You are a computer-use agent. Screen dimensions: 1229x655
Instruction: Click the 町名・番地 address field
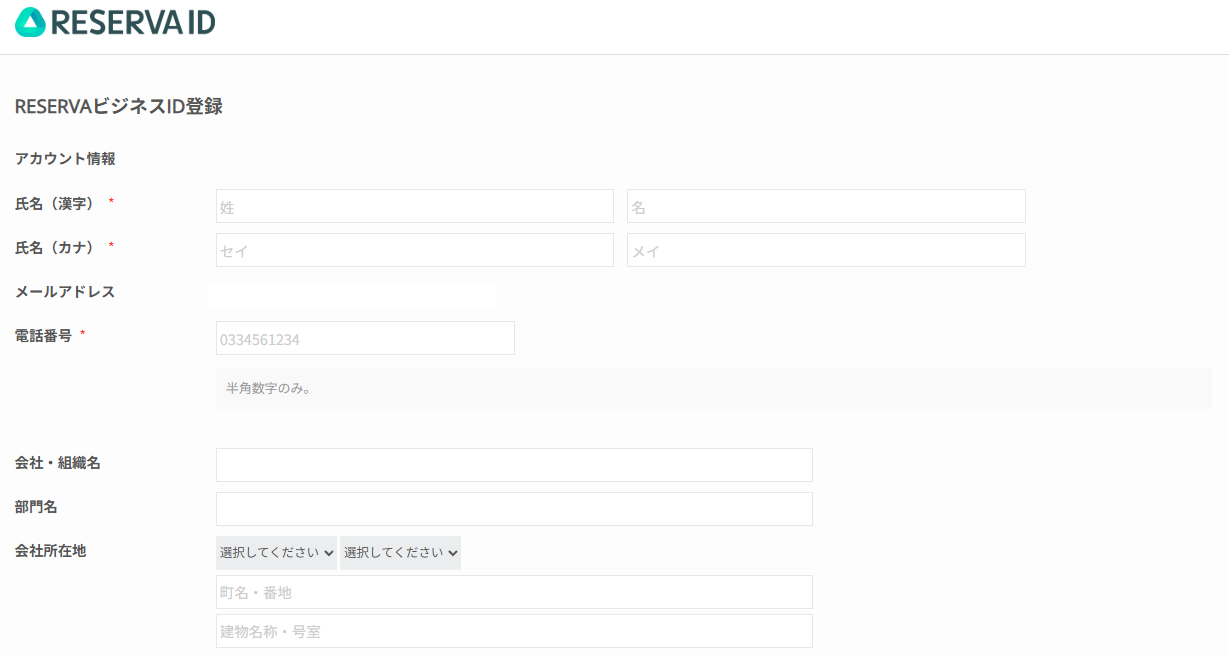coord(514,592)
